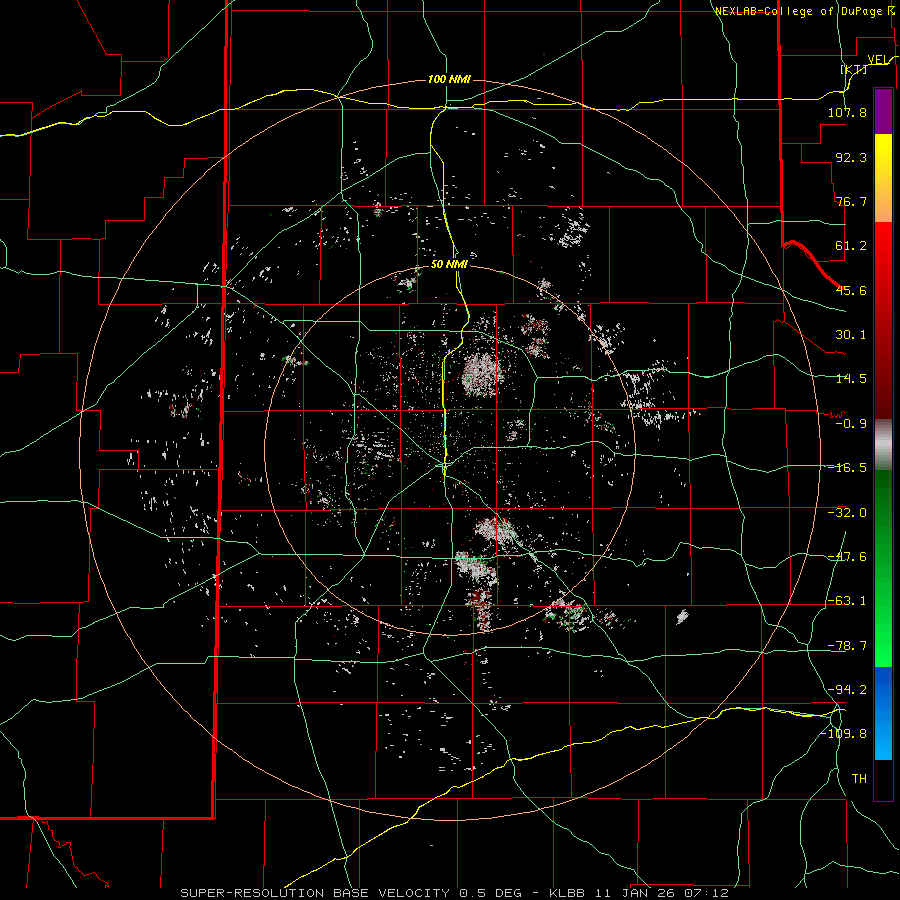Select the 30.1 velocity scale value
This screenshot has height=900, width=900.
click(851, 335)
